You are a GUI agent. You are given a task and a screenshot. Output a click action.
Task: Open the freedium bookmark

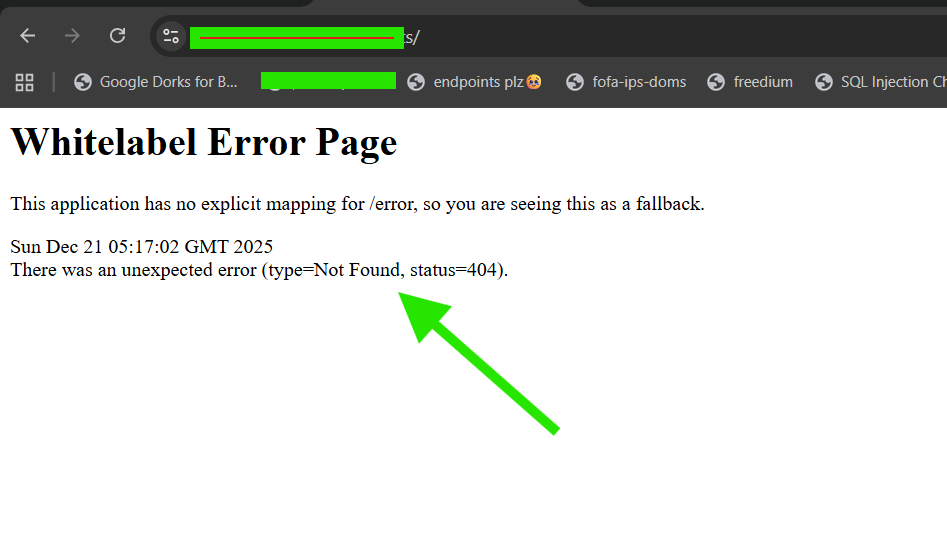pyautogui.click(x=751, y=82)
